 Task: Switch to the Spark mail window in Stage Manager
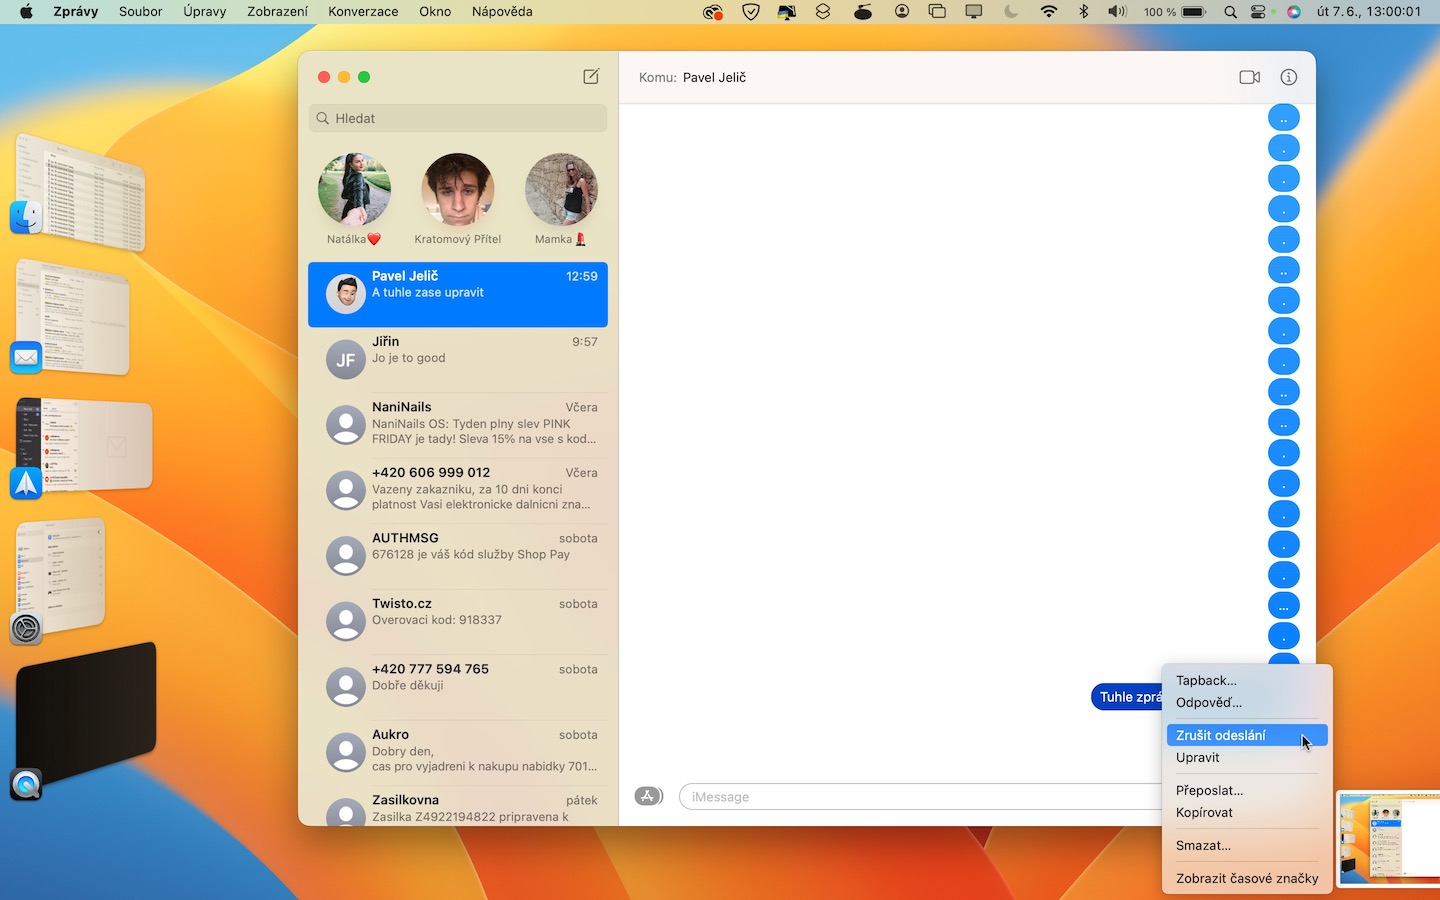tap(84, 447)
